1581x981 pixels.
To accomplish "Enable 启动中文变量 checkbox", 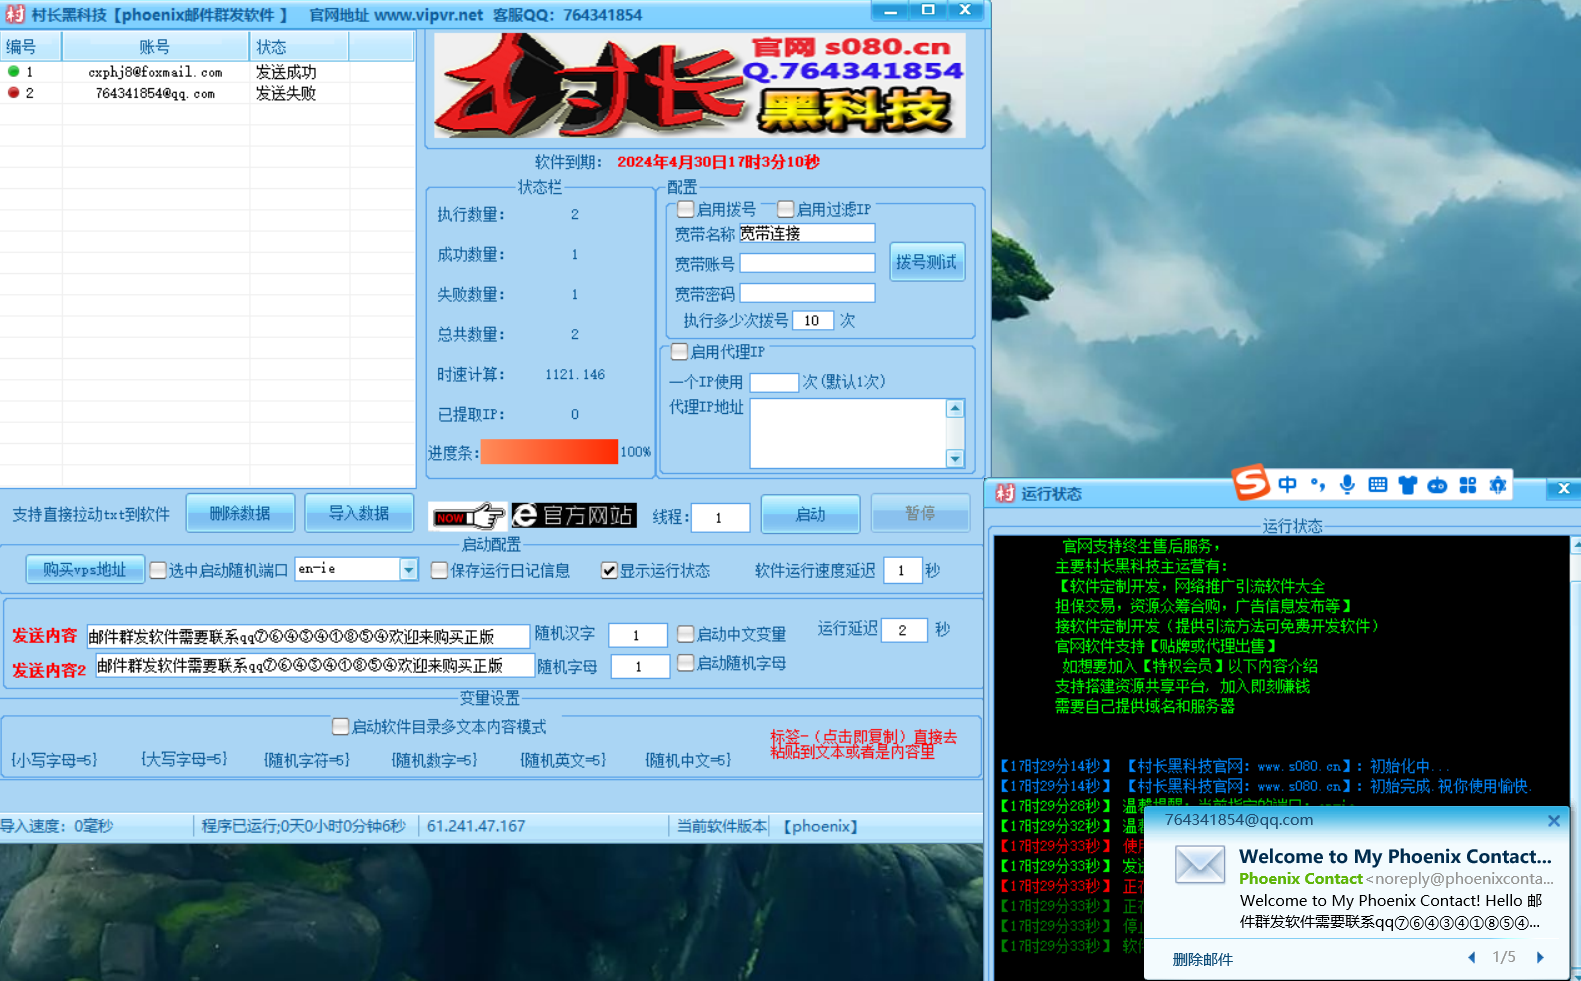I will [686, 634].
